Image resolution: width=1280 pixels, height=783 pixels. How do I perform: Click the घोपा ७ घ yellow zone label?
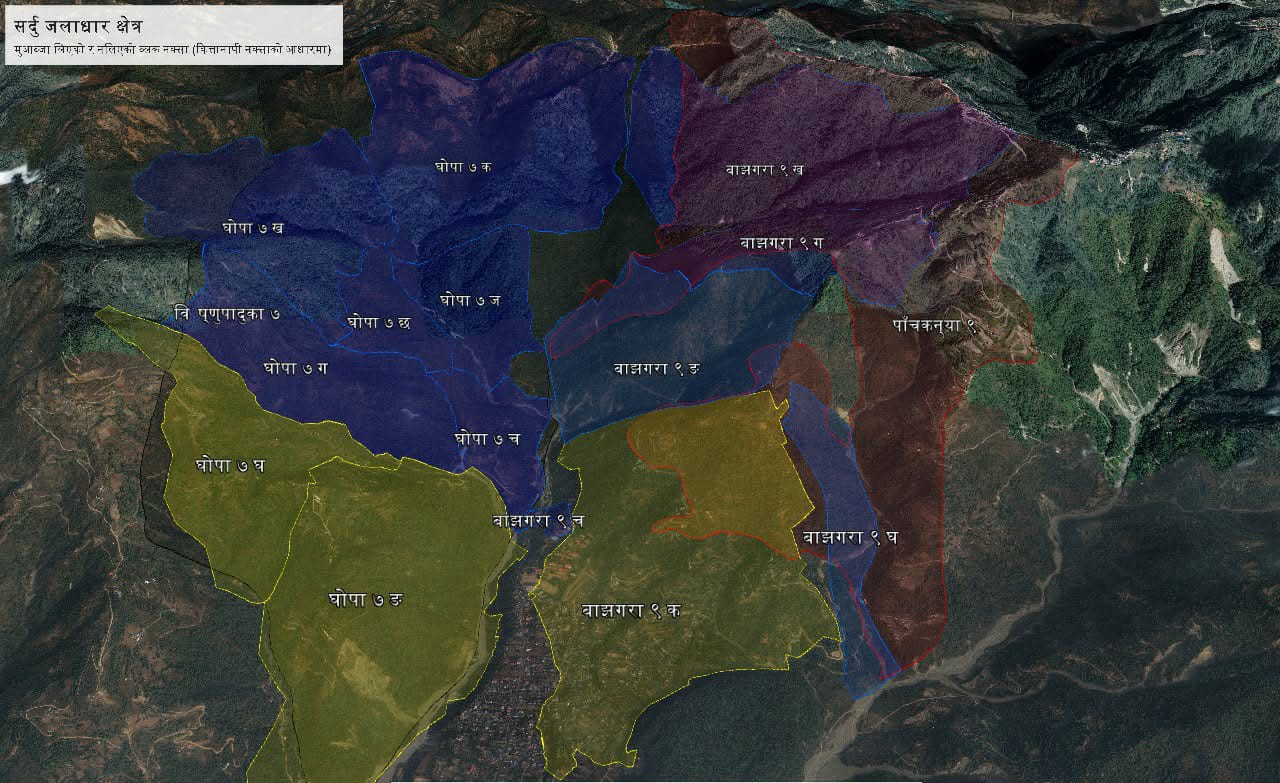click(x=230, y=465)
